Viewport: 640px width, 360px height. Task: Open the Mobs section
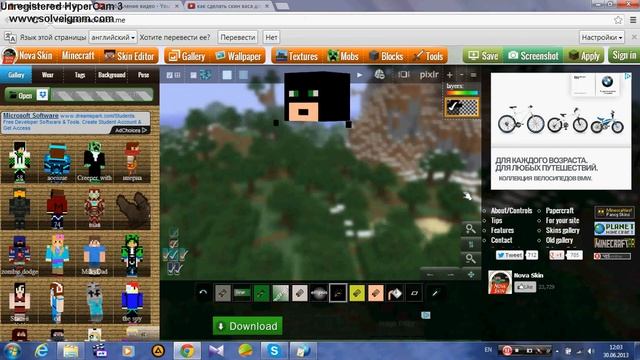(343, 56)
